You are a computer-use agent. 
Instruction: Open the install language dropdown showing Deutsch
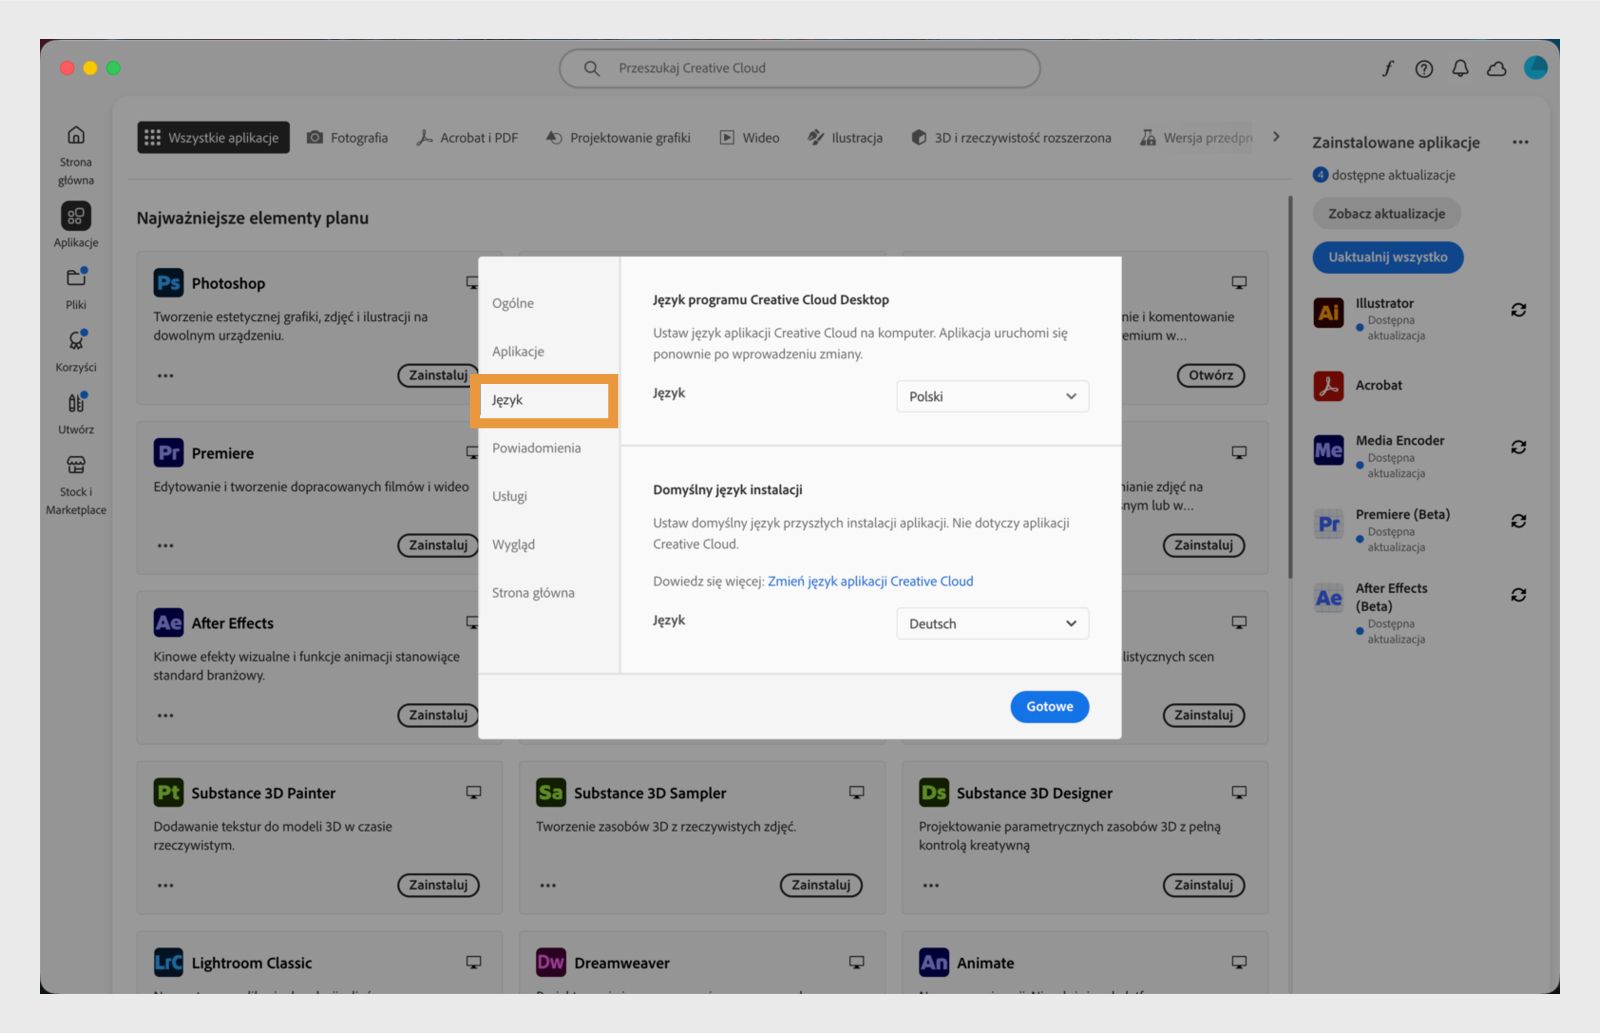click(x=992, y=623)
